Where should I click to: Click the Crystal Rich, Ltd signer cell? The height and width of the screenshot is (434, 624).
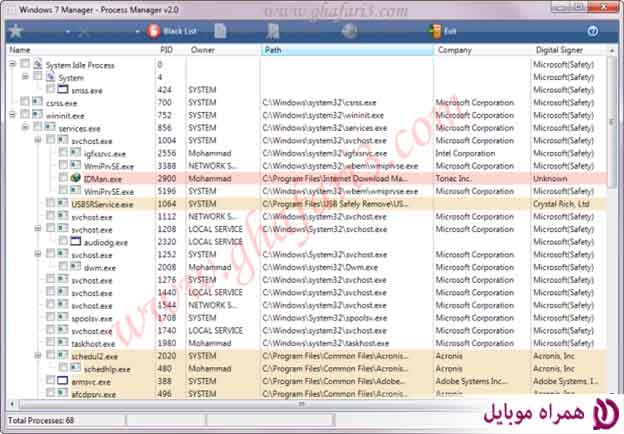561,204
